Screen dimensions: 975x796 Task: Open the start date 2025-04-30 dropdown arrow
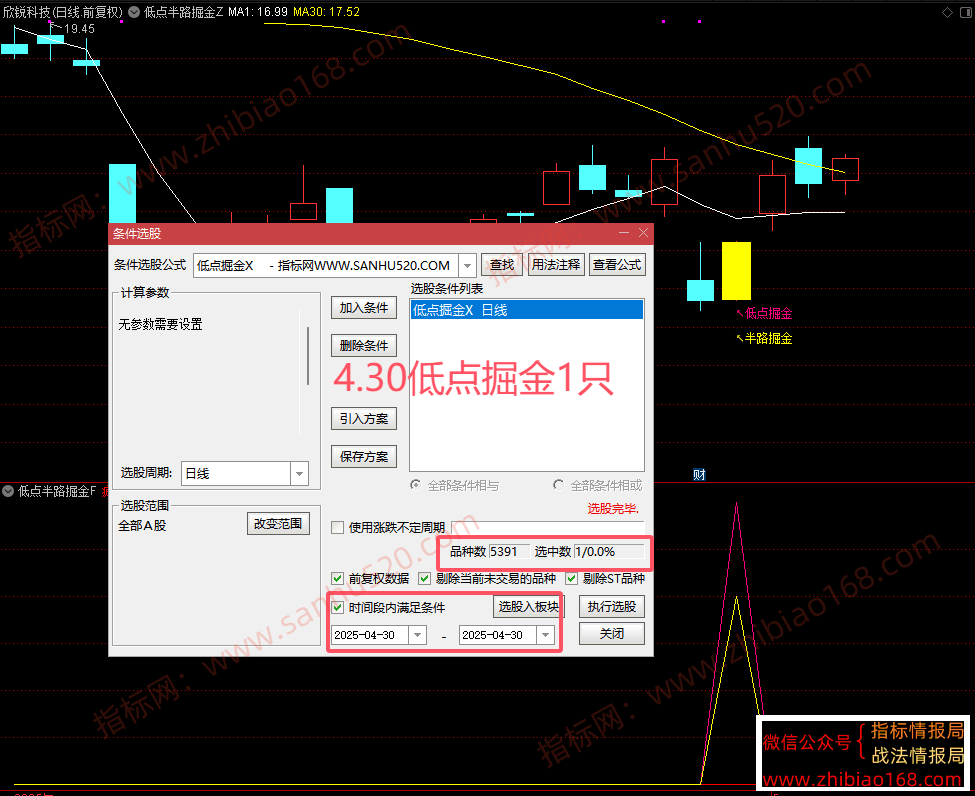[x=418, y=635]
